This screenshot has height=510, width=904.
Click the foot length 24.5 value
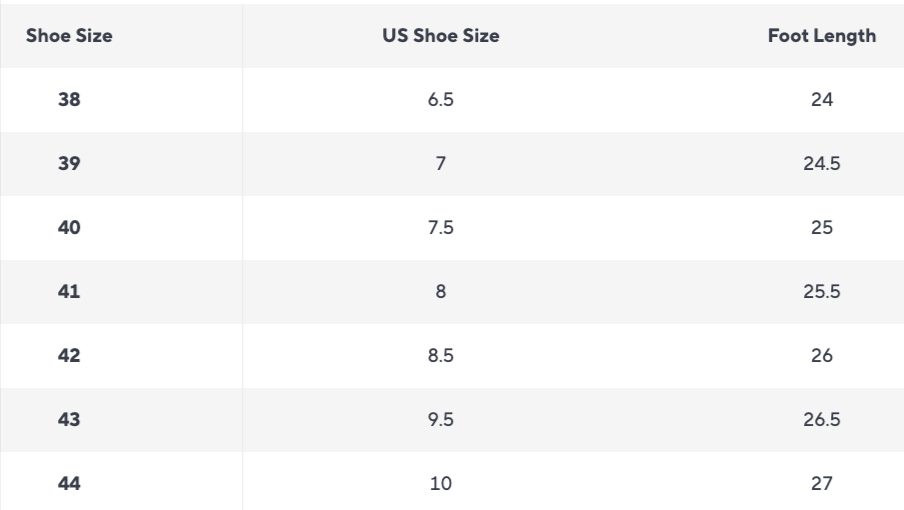(x=822, y=164)
